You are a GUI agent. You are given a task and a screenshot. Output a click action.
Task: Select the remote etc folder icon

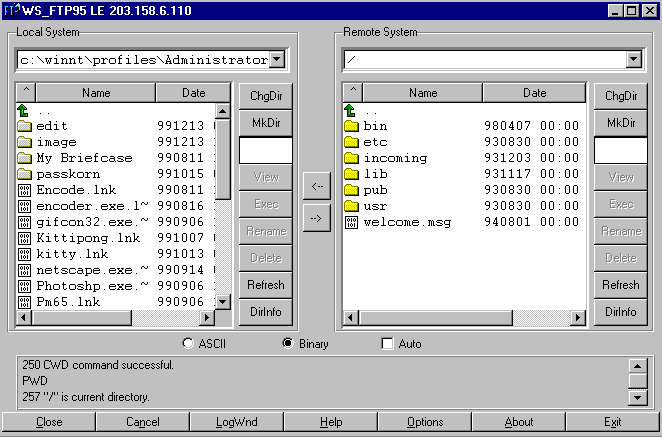(351, 142)
